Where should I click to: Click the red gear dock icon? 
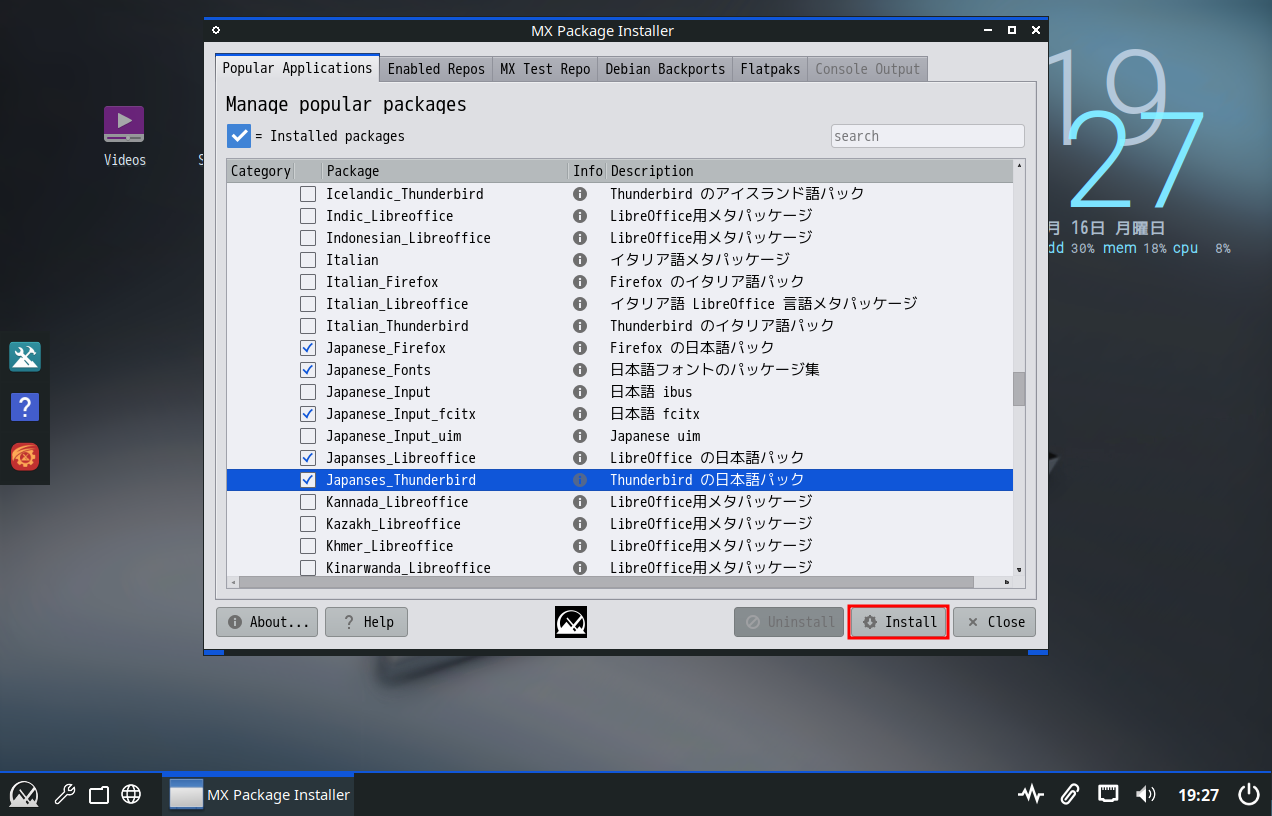pos(24,457)
